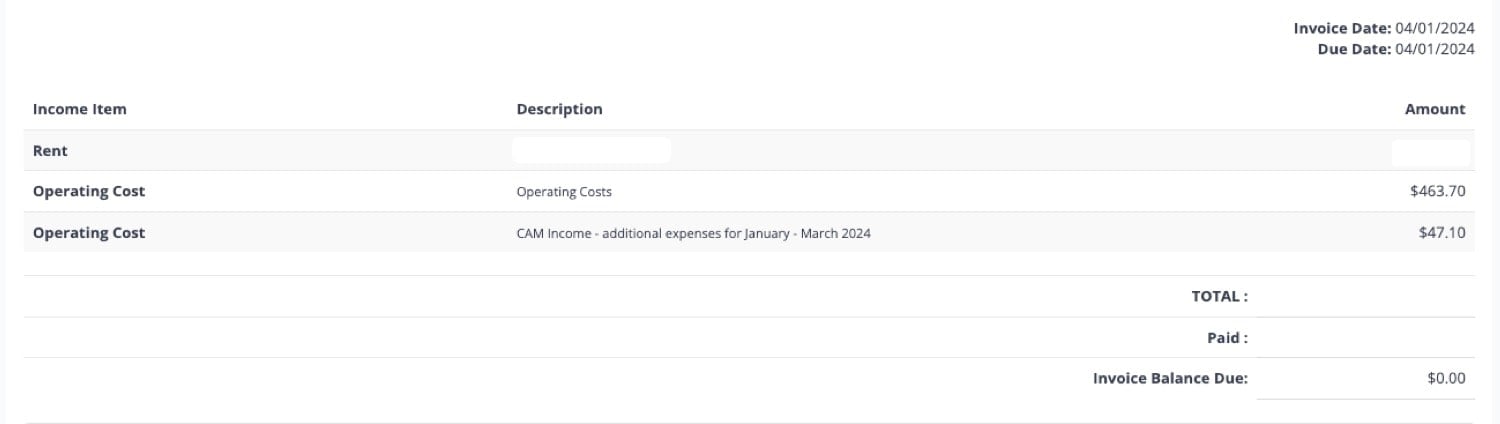Select the Invoice Date value 04/01/2024
Viewport: 1500px width, 424px height.
1434,29
